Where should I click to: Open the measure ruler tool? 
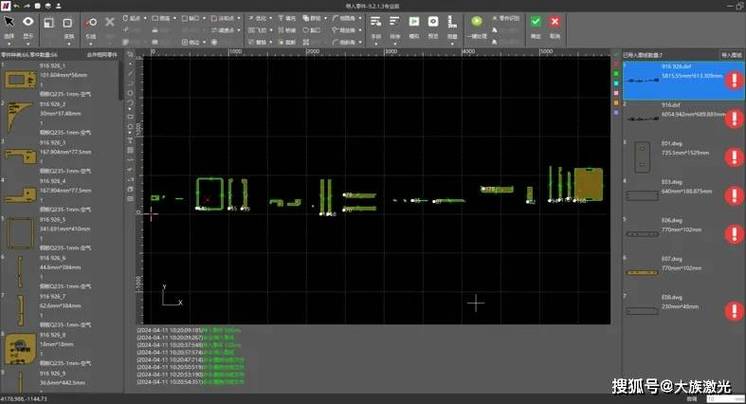pos(452,22)
